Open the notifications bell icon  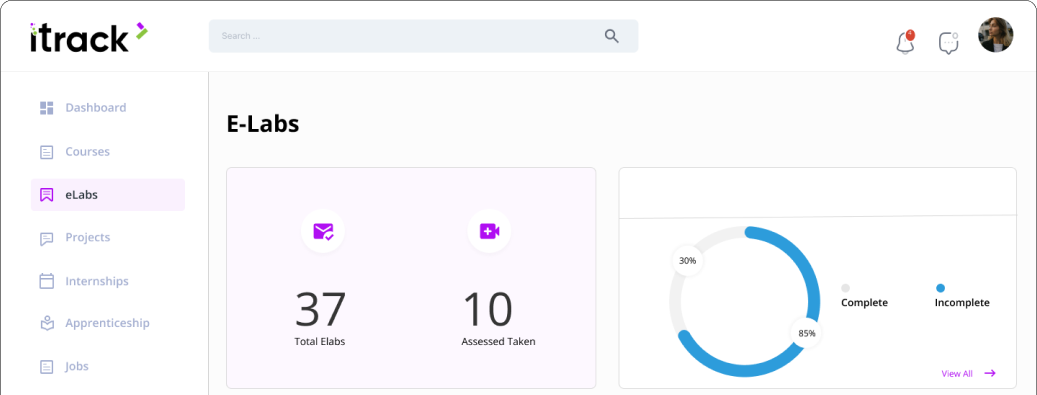click(x=905, y=42)
